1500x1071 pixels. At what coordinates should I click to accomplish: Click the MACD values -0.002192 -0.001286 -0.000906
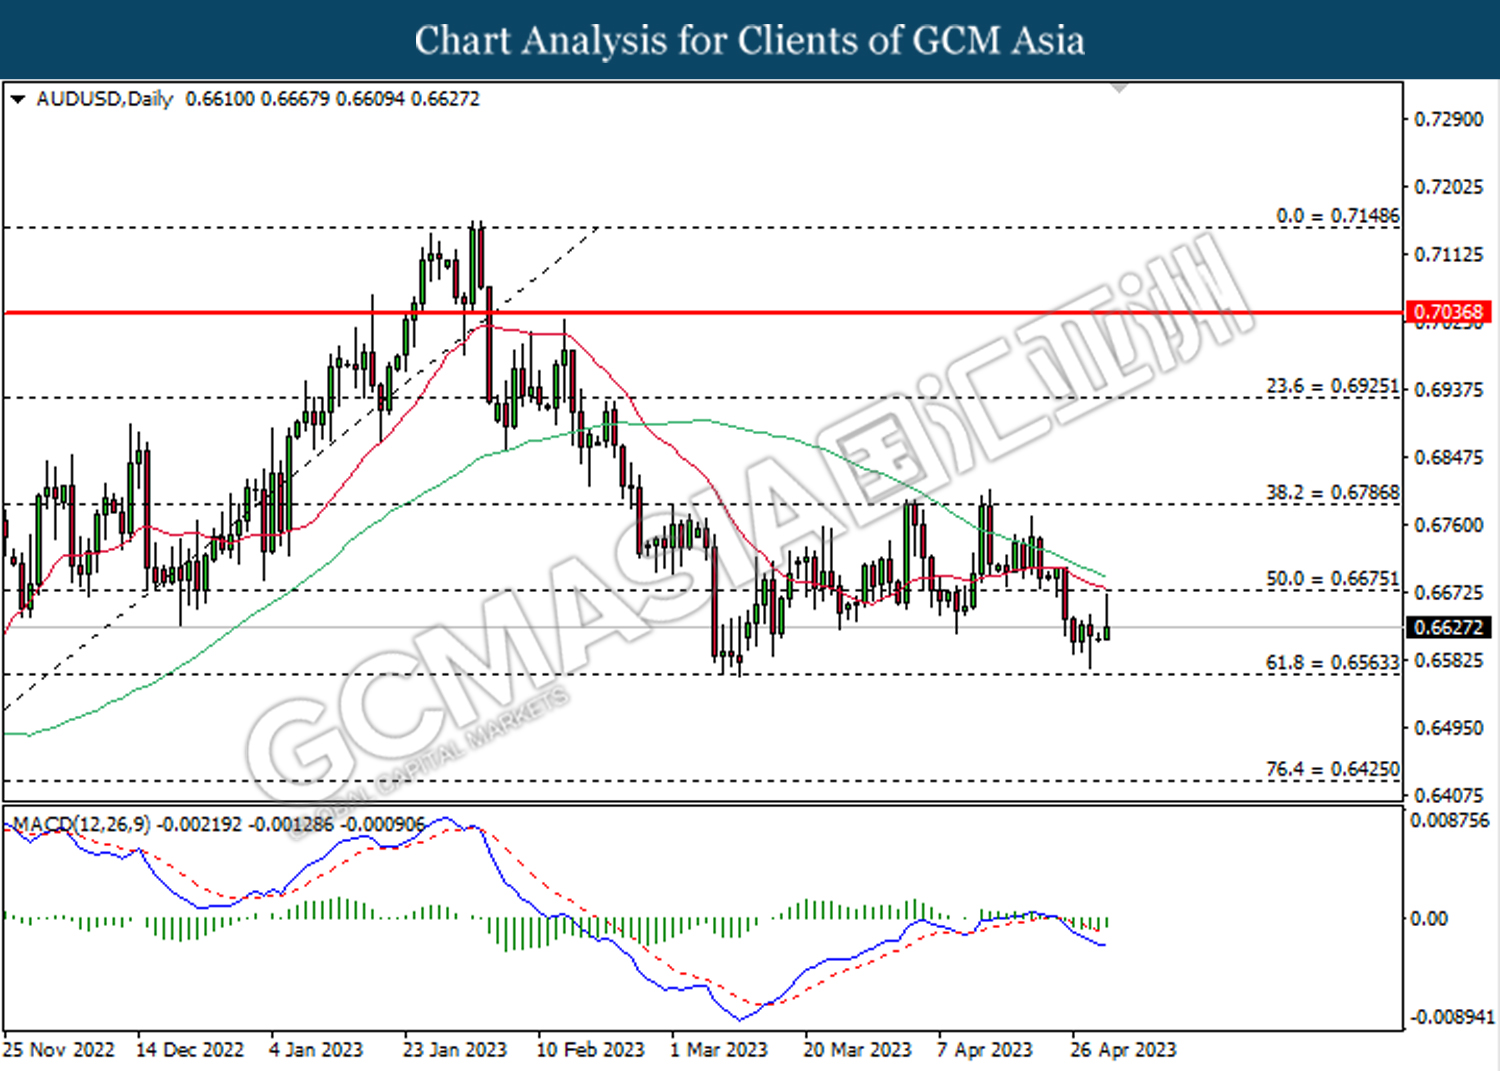[292, 824]
